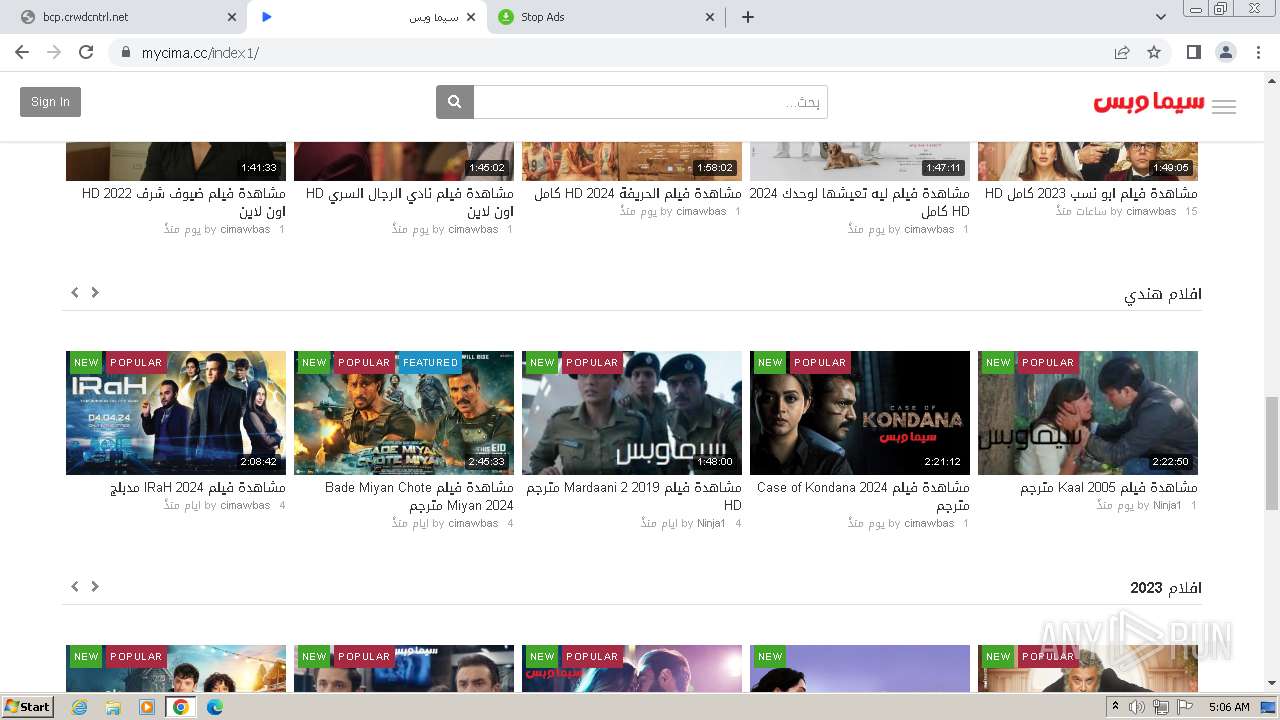Image resolution: width=1280 pixels, height=720 pixels.
Task: Click Chrome icon in the taskbar
Action: point(180,707)
